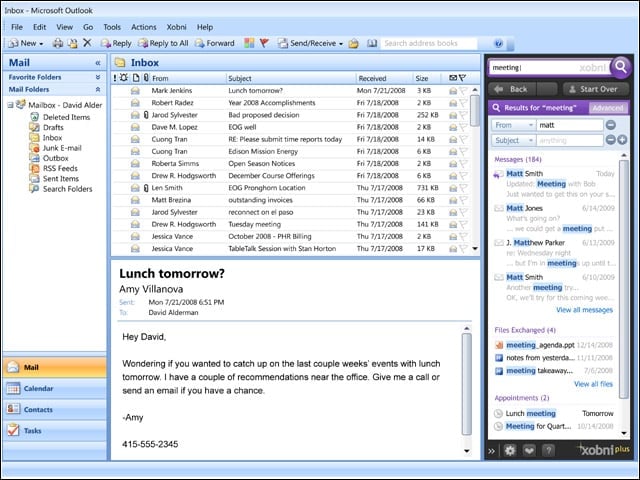Toggle flag on Edison Mission Energy message

pos(463,151)
